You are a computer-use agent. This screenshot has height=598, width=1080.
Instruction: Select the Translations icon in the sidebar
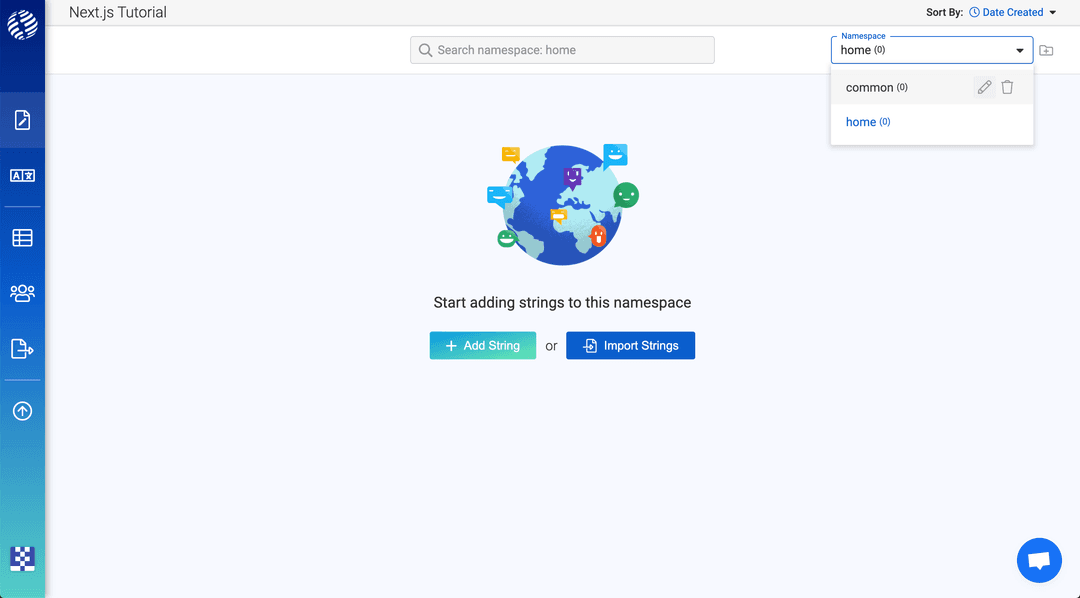[x=22, y=174]
